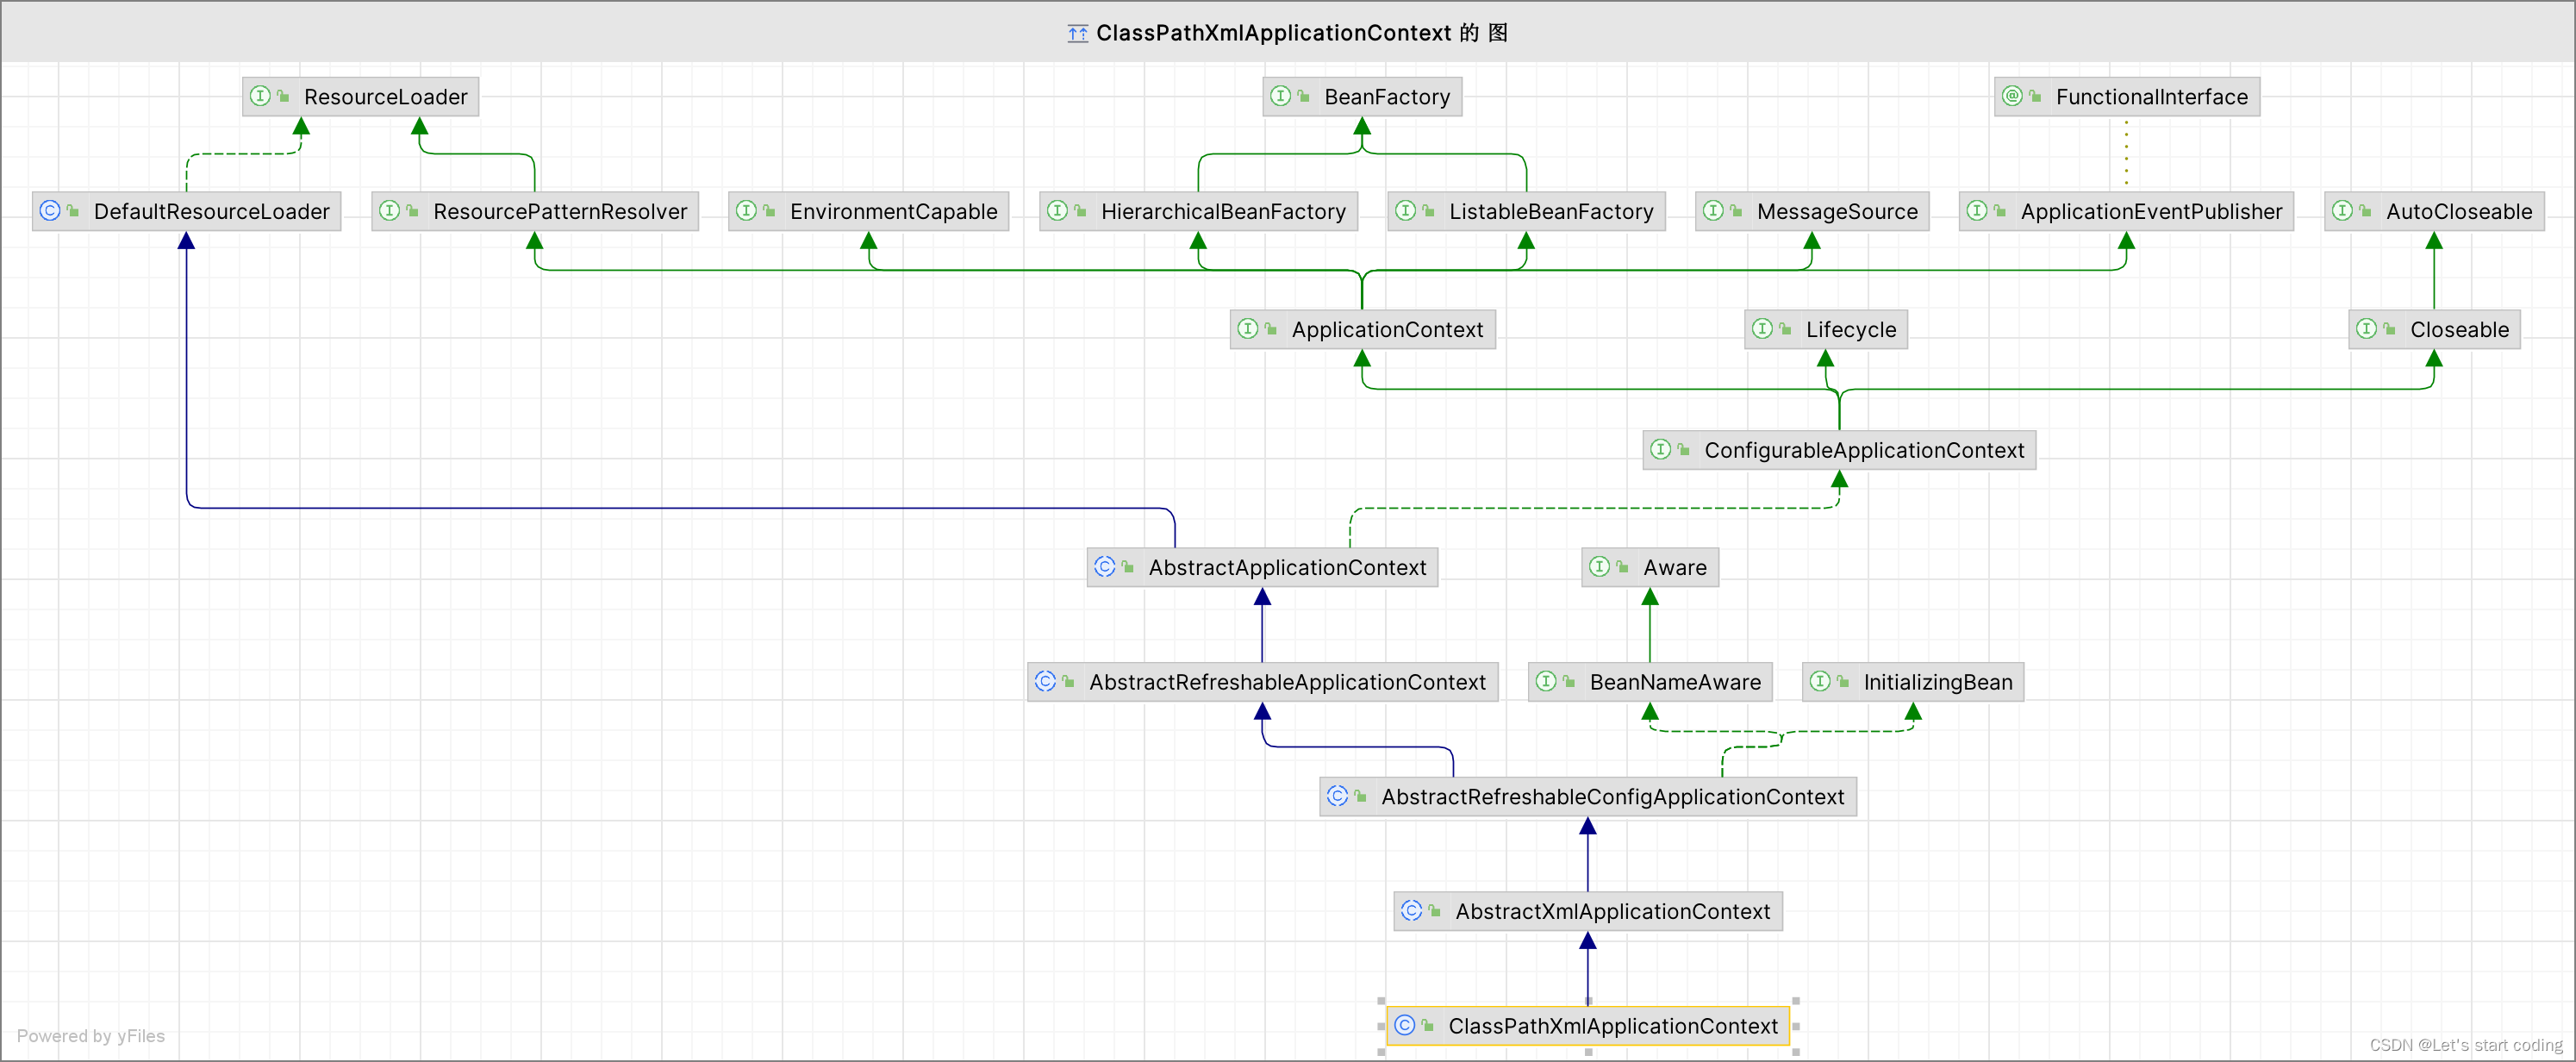This screenshot has width=2576, height=1062.
Task: Select the DefaultResourceLoader node label
Action: pos(212,212)
